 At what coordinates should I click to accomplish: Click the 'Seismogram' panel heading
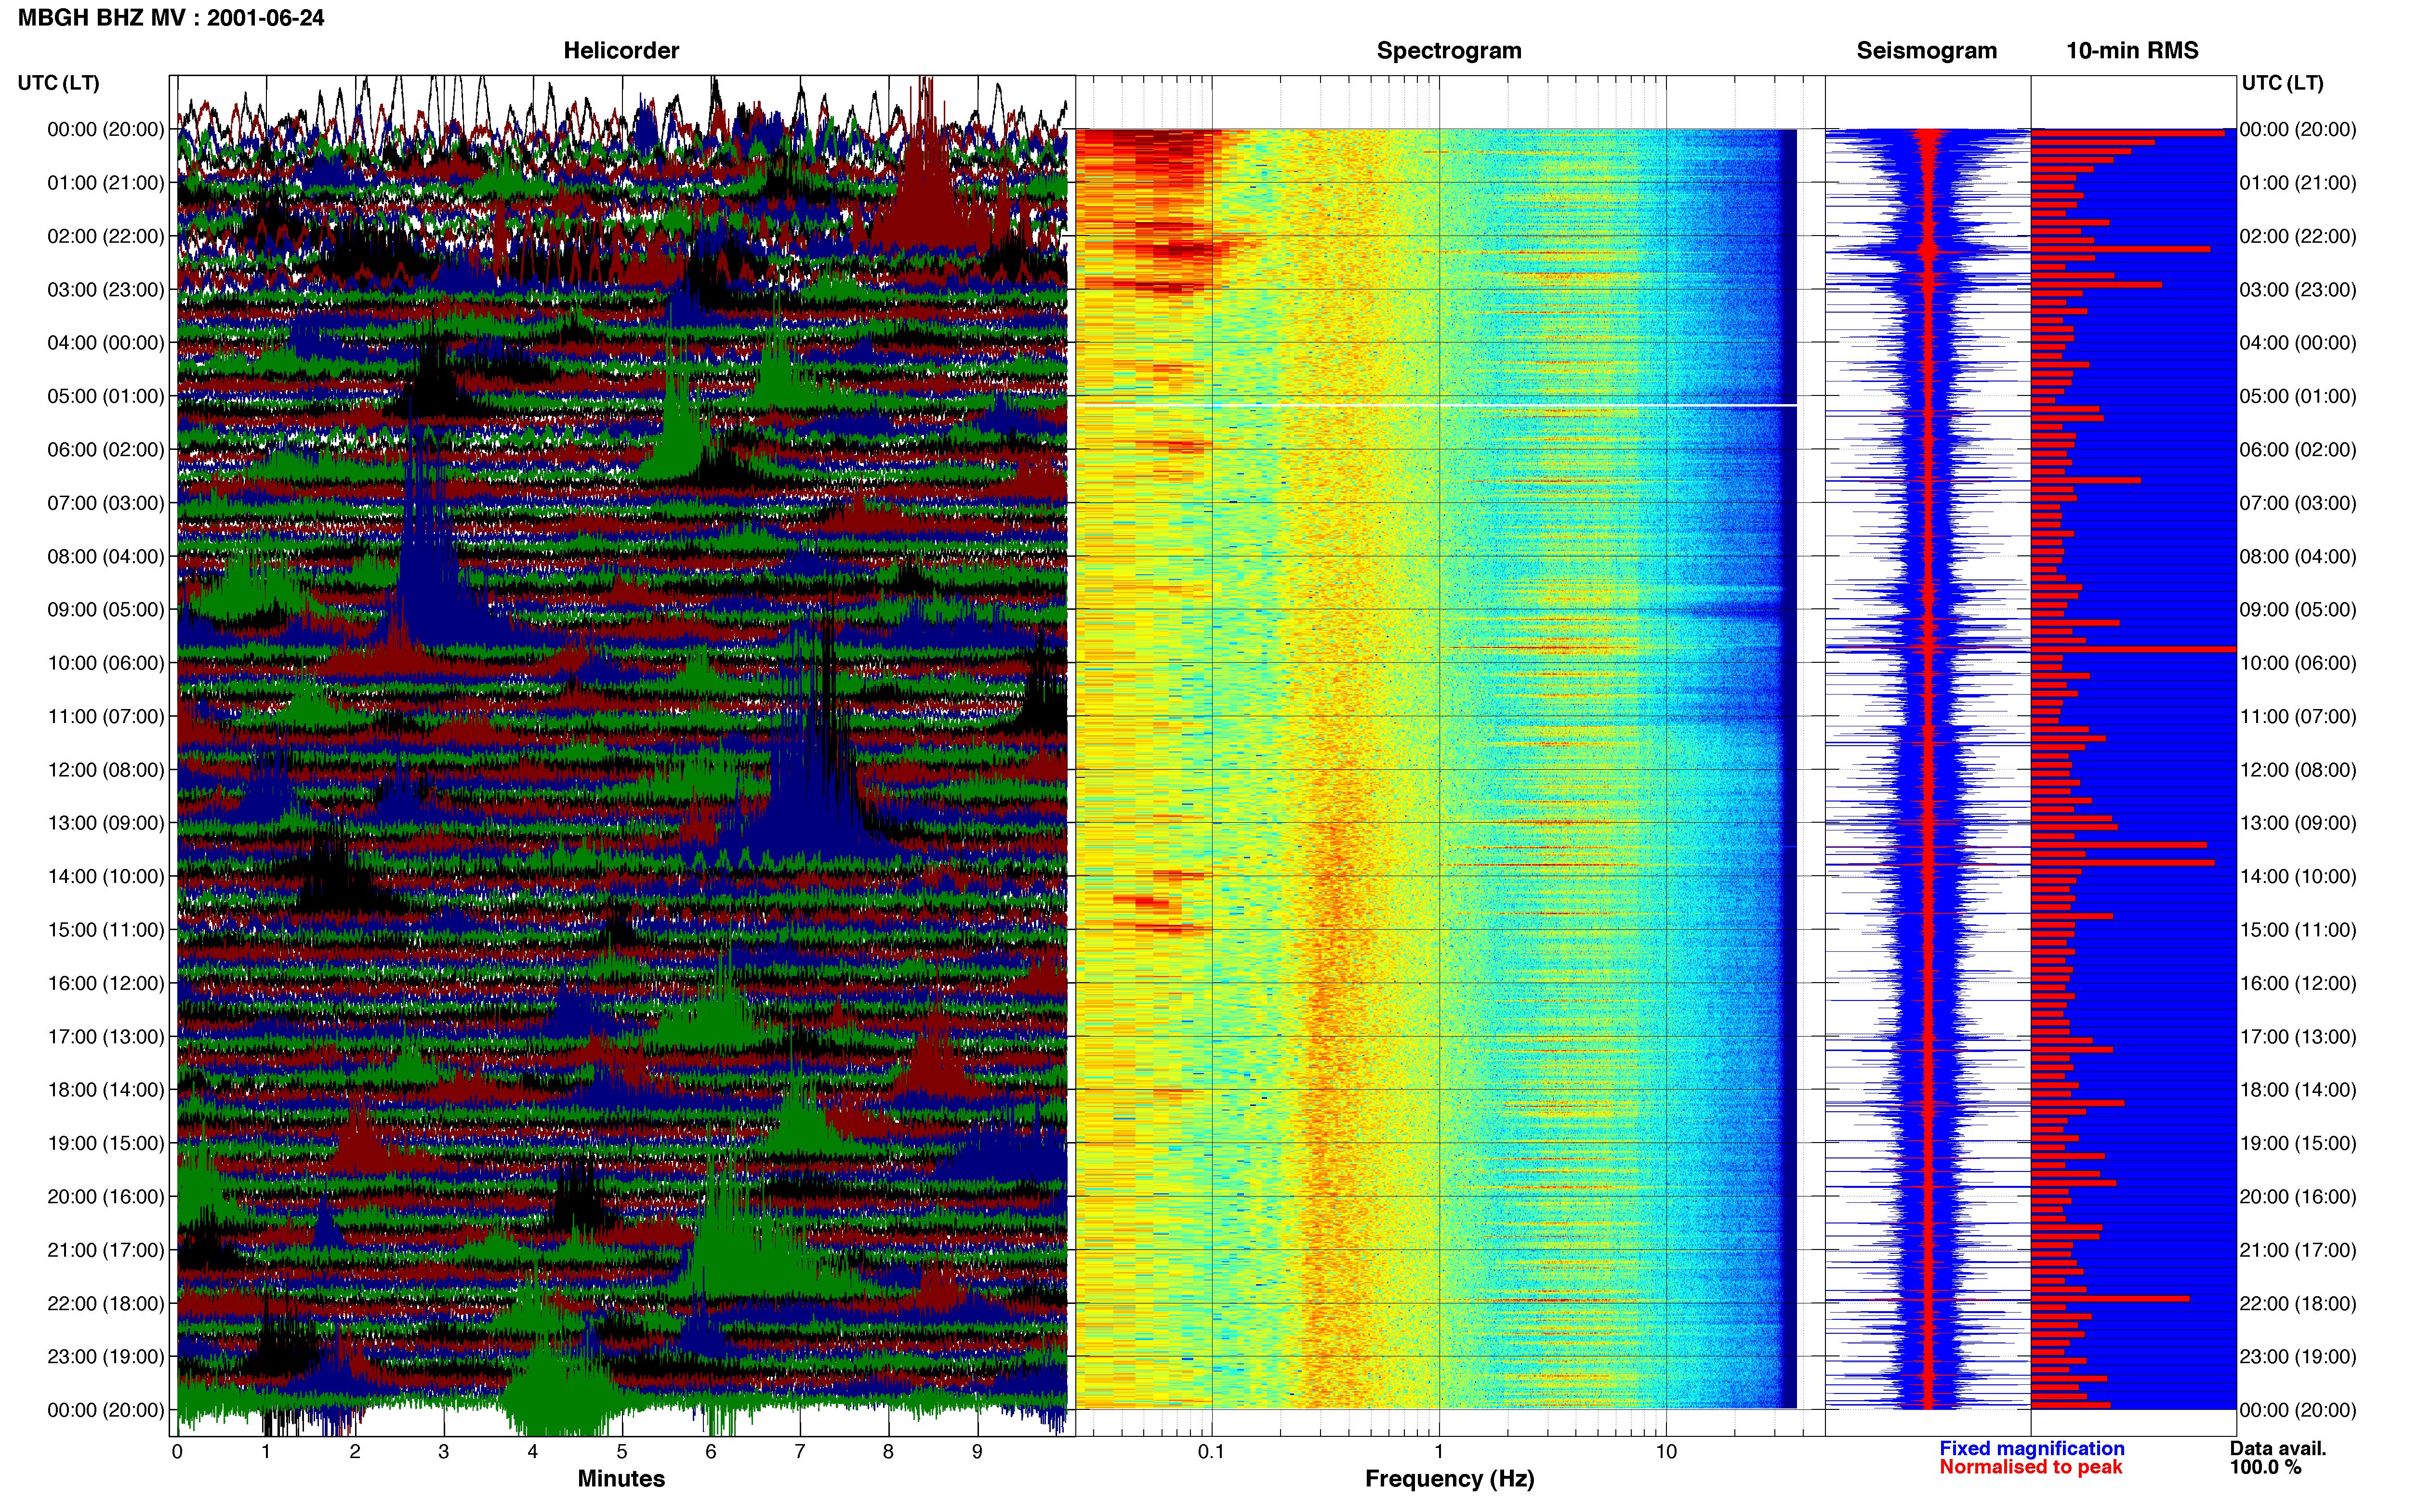[x=1926, y=50]
